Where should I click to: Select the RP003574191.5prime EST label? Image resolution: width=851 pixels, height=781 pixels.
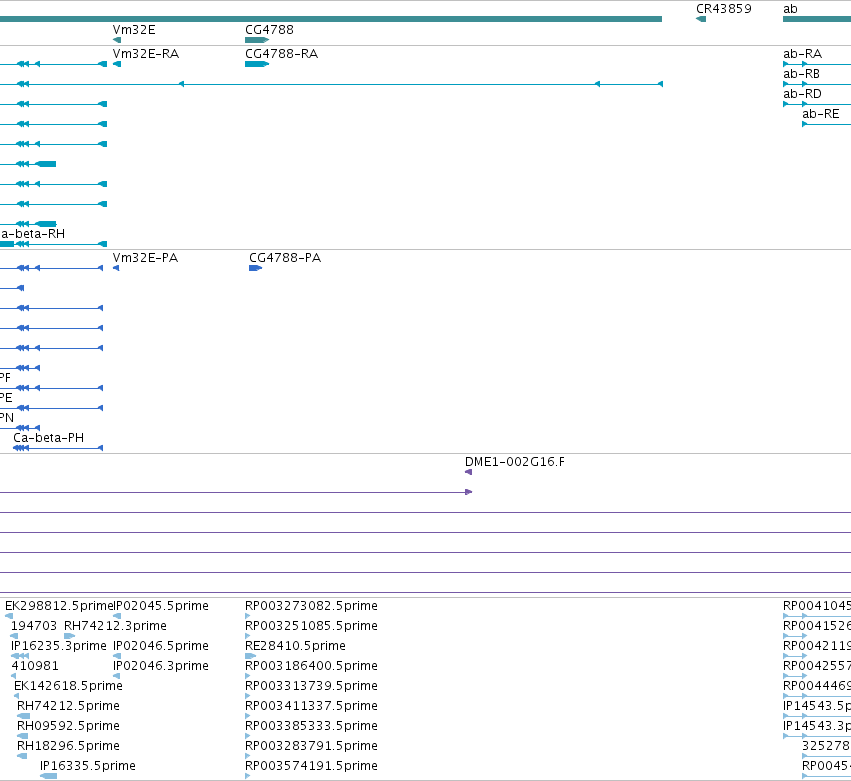(x=312, y=766)
